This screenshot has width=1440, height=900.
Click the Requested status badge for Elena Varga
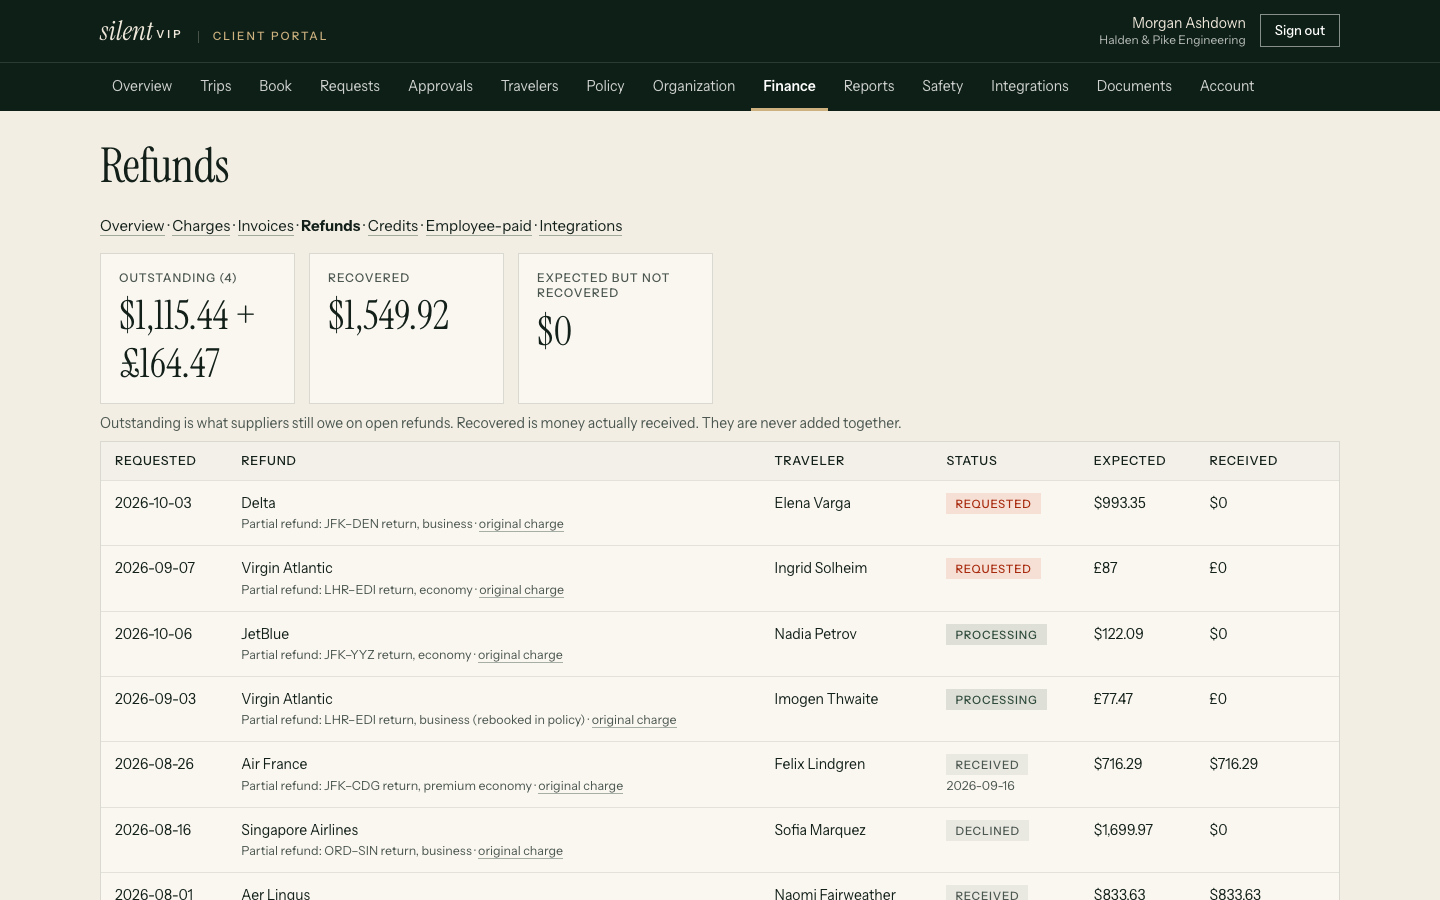(x=993, y=504)
